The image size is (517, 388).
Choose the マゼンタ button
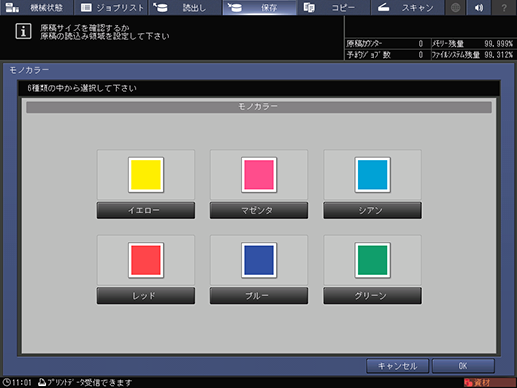click(259, 210)
